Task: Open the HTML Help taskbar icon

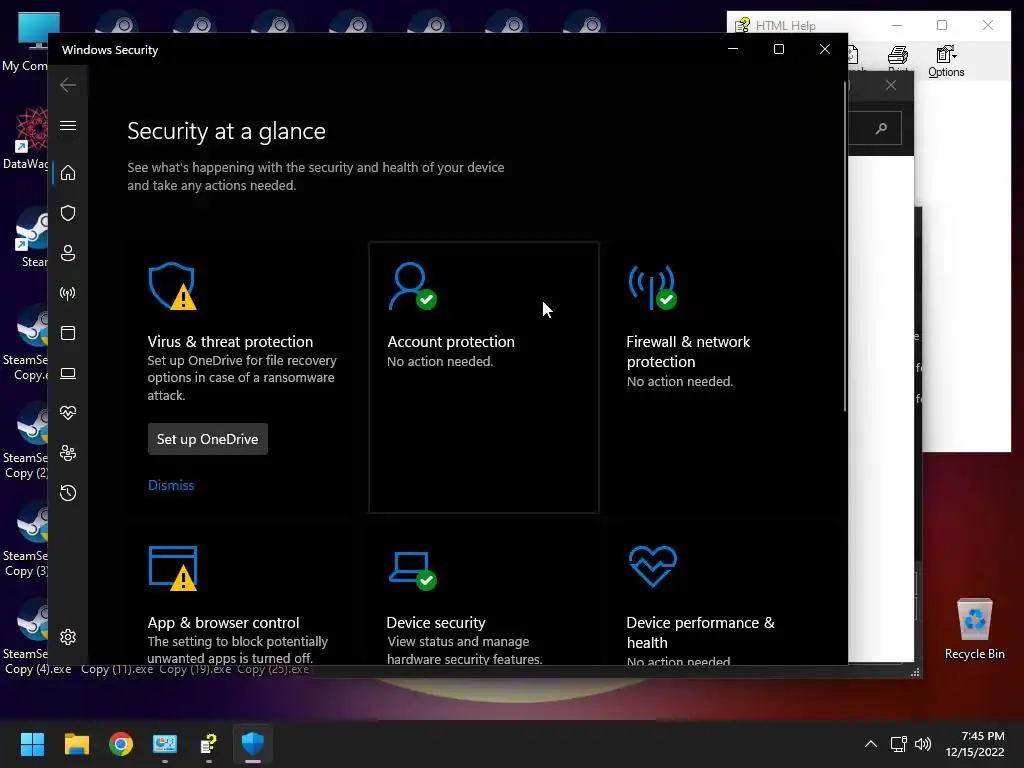Action: pyautogui.click(x=209, y=744)
